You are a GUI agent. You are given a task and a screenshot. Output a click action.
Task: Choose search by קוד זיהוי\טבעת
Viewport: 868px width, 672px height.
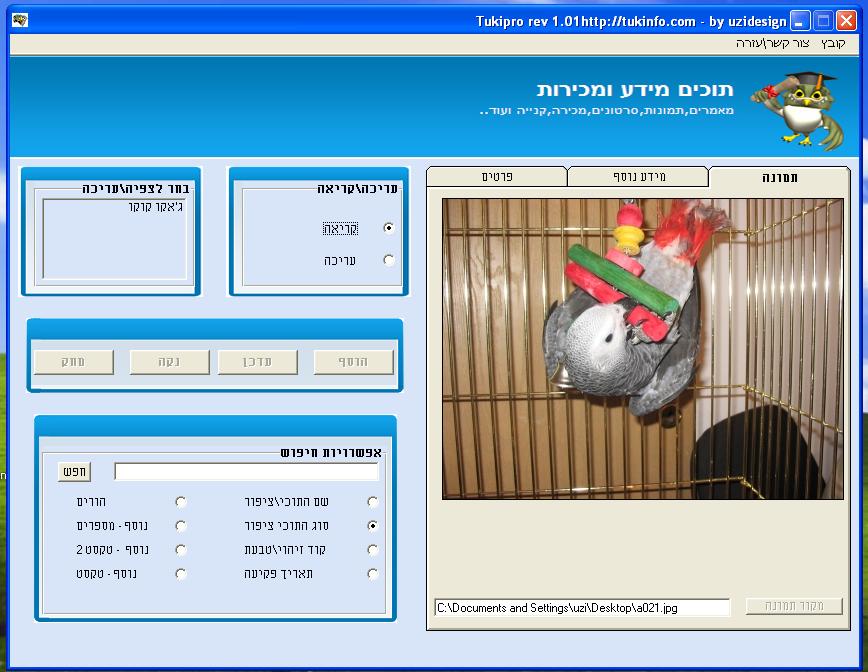click(373, 550)
